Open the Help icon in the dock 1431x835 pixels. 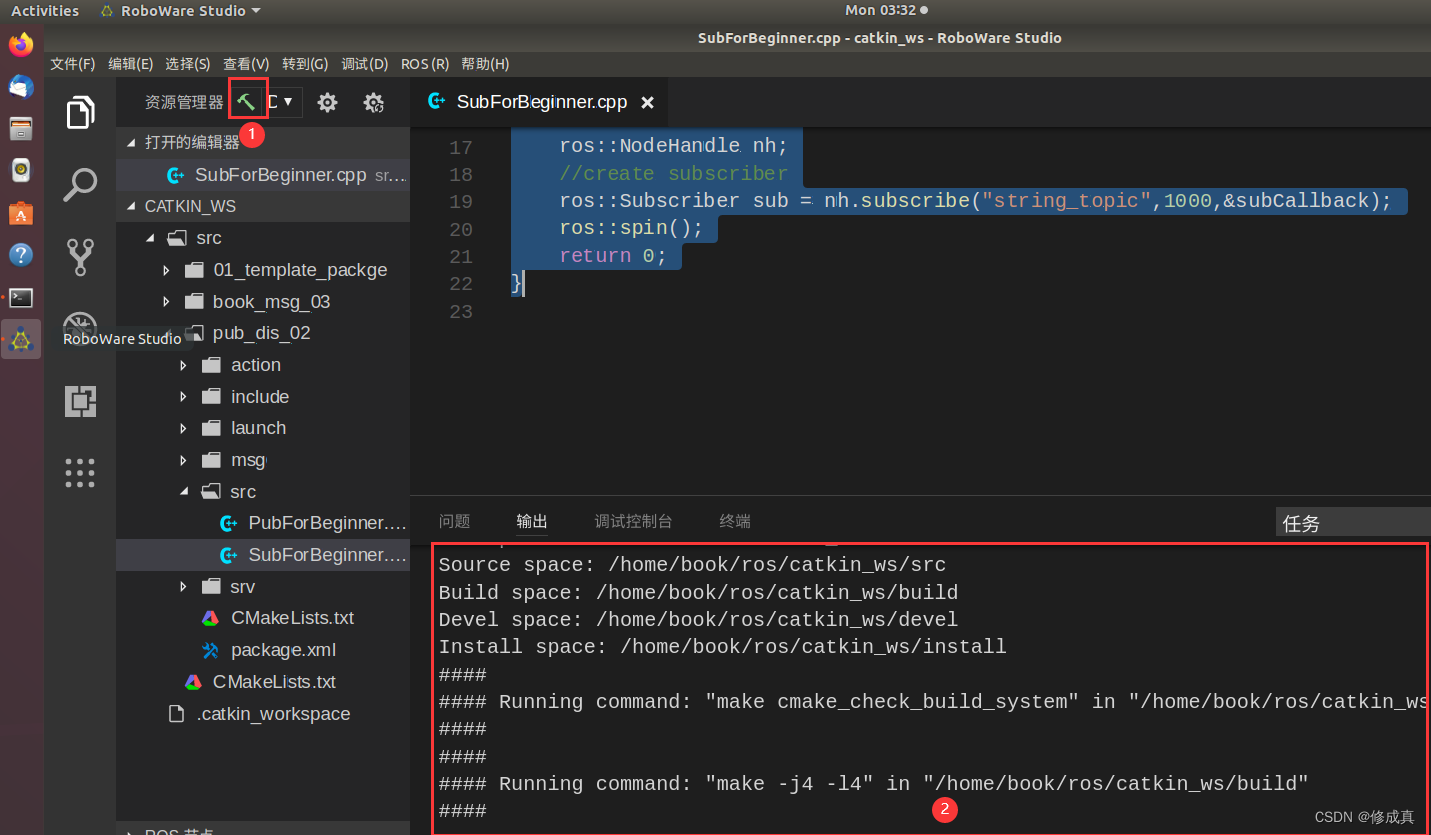tap(21, 255)
